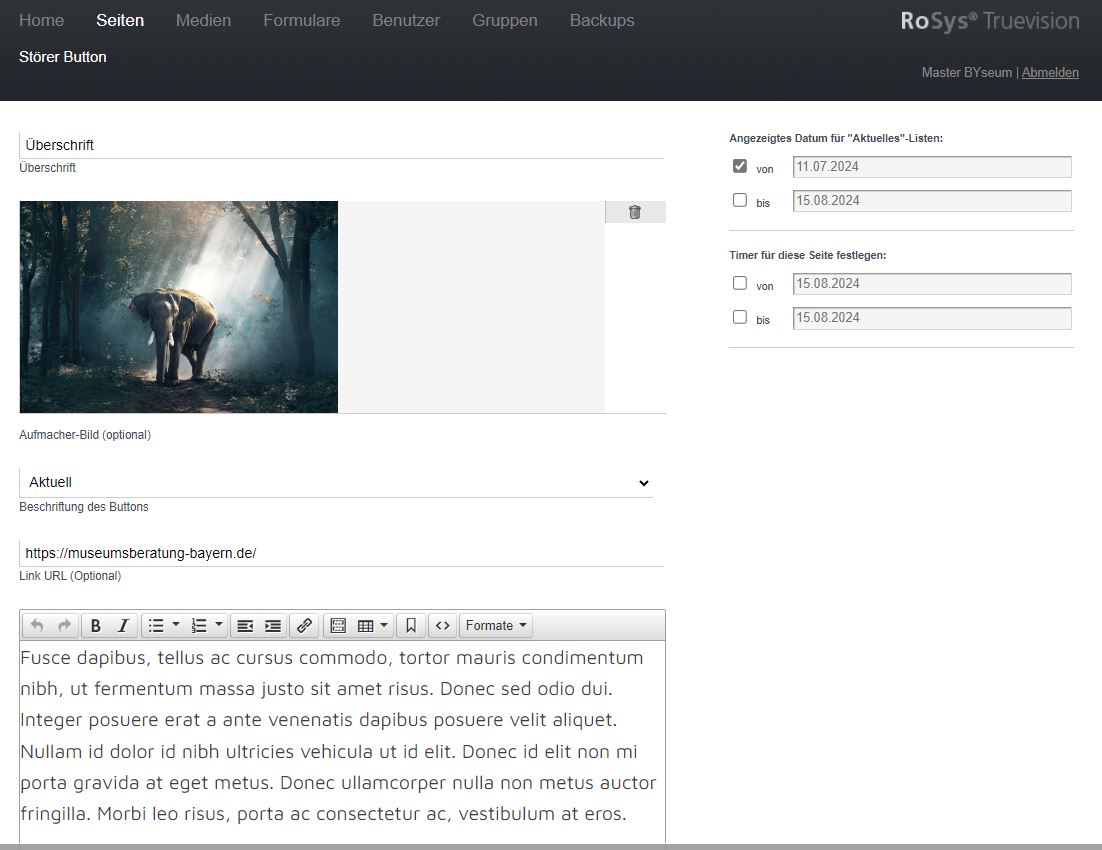This screenshot has height=850, width=1102.
Task: Uncheck the Aktuelles-Listen 'von' date checkbox
Action: click(740, 166)
